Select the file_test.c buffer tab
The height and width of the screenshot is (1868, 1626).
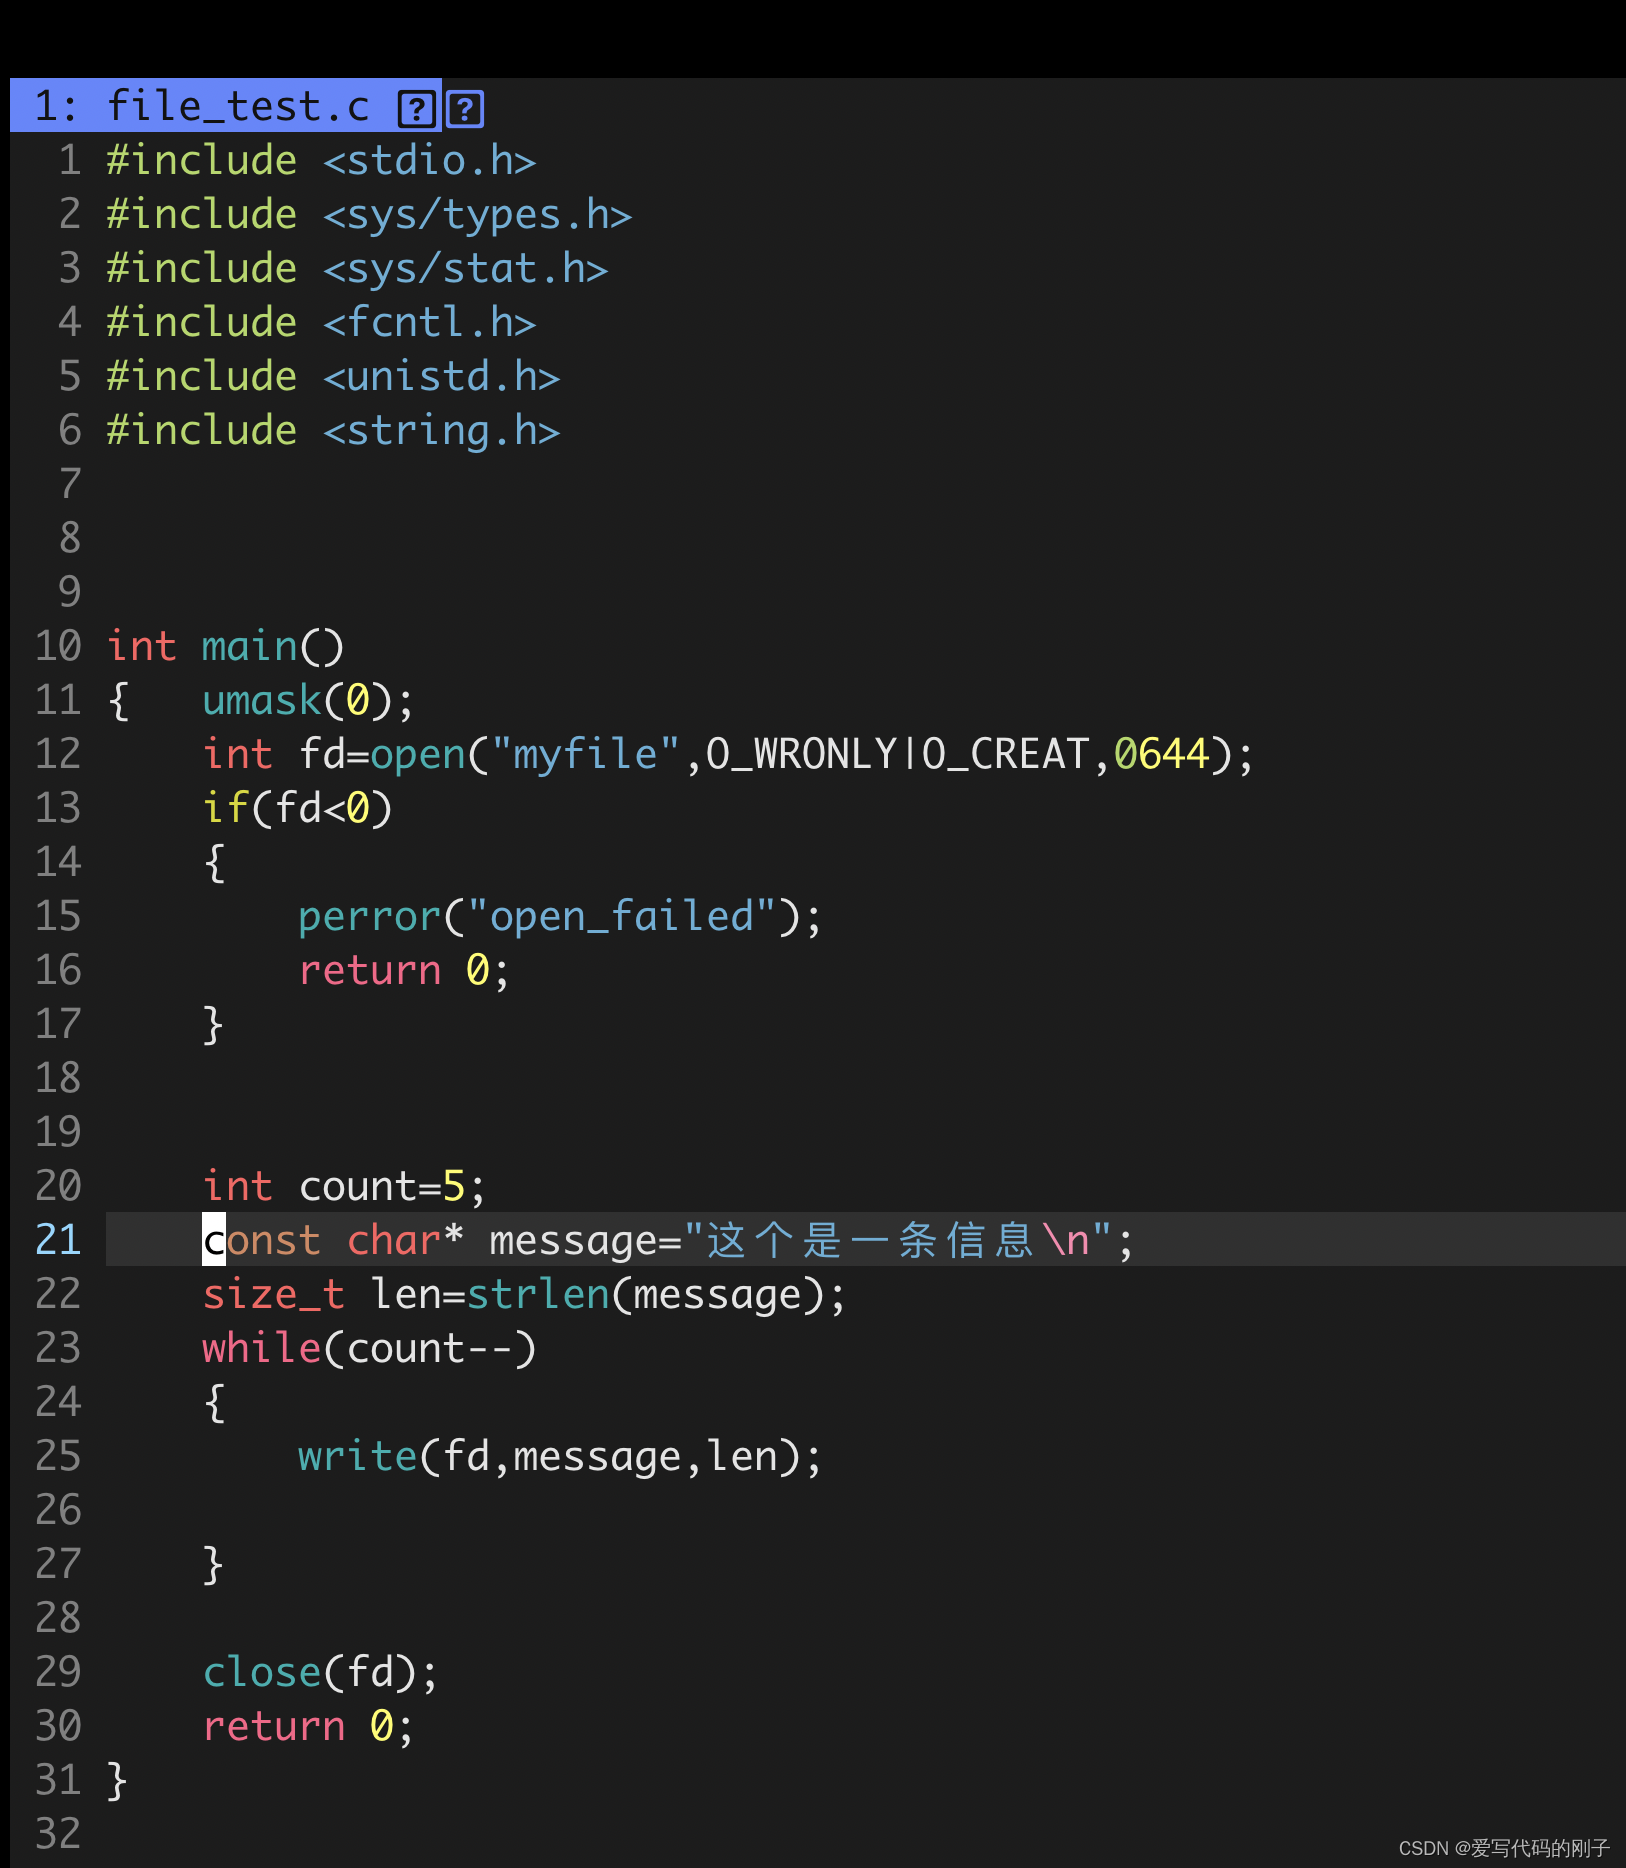coord(225,106)
